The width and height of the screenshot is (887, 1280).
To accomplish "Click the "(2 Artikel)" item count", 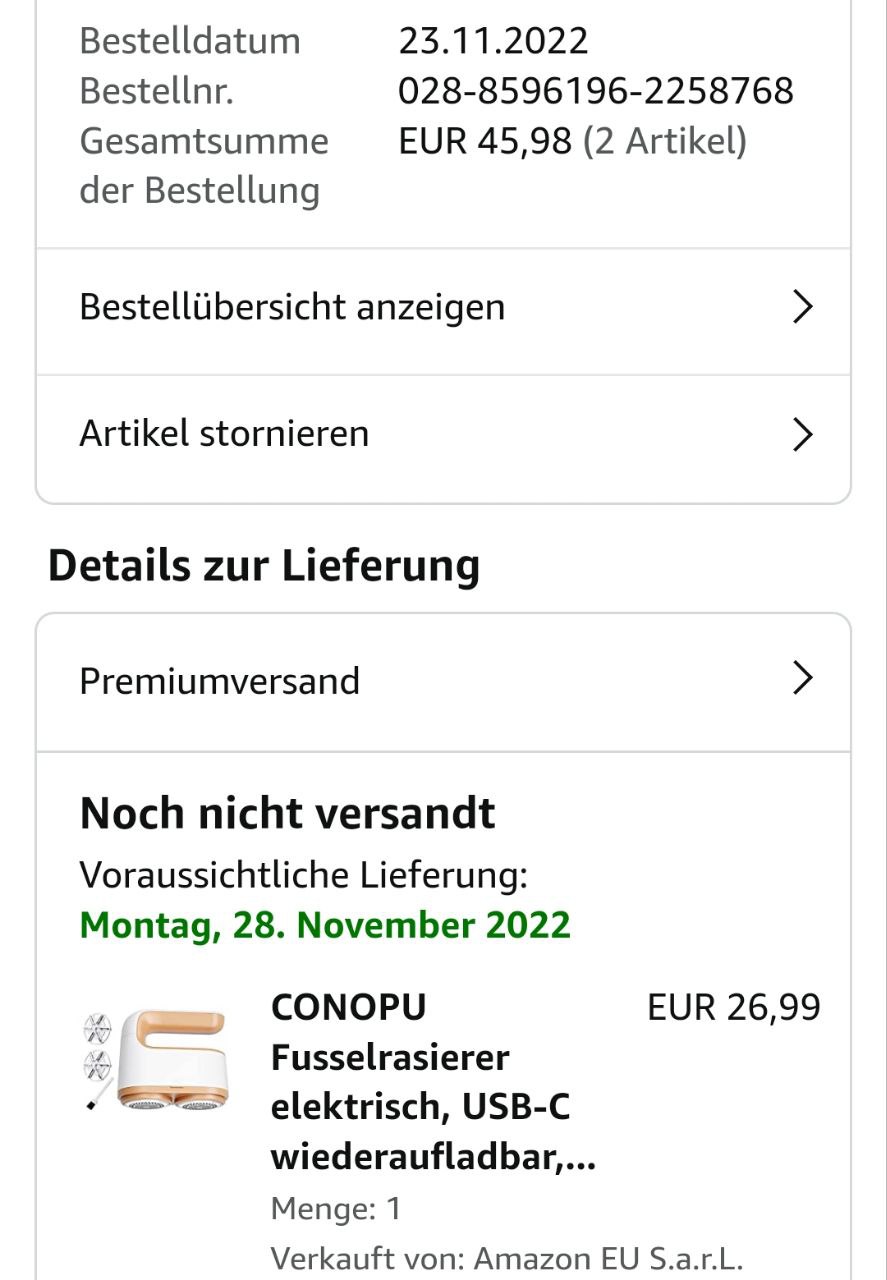I will (x=664, y=141).
